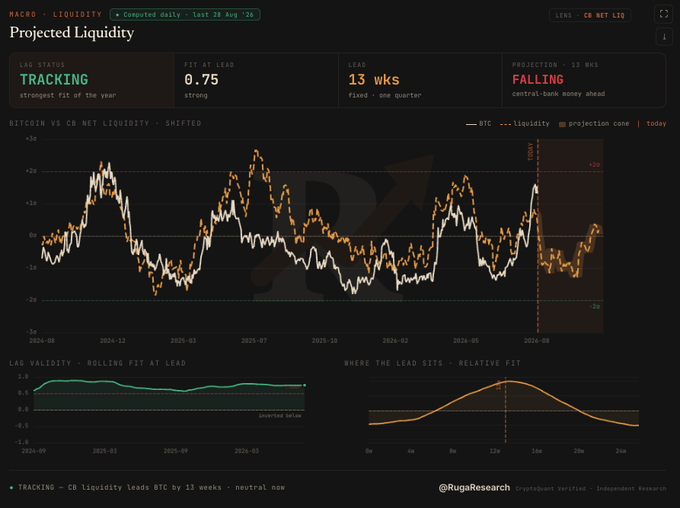
Task: Select the FALLING projection value
Action: point(538,79)
